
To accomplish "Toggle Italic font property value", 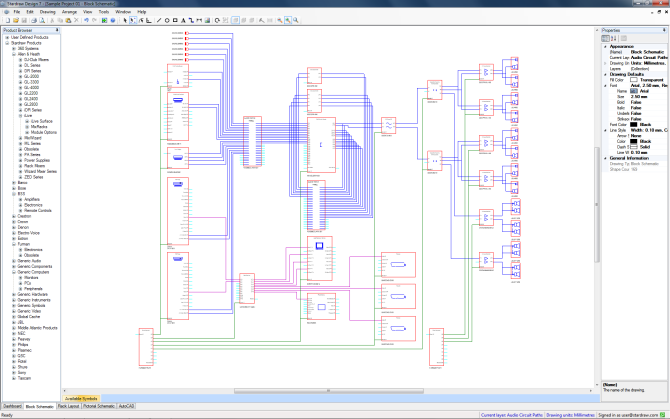I will click(x=637, y=107).
